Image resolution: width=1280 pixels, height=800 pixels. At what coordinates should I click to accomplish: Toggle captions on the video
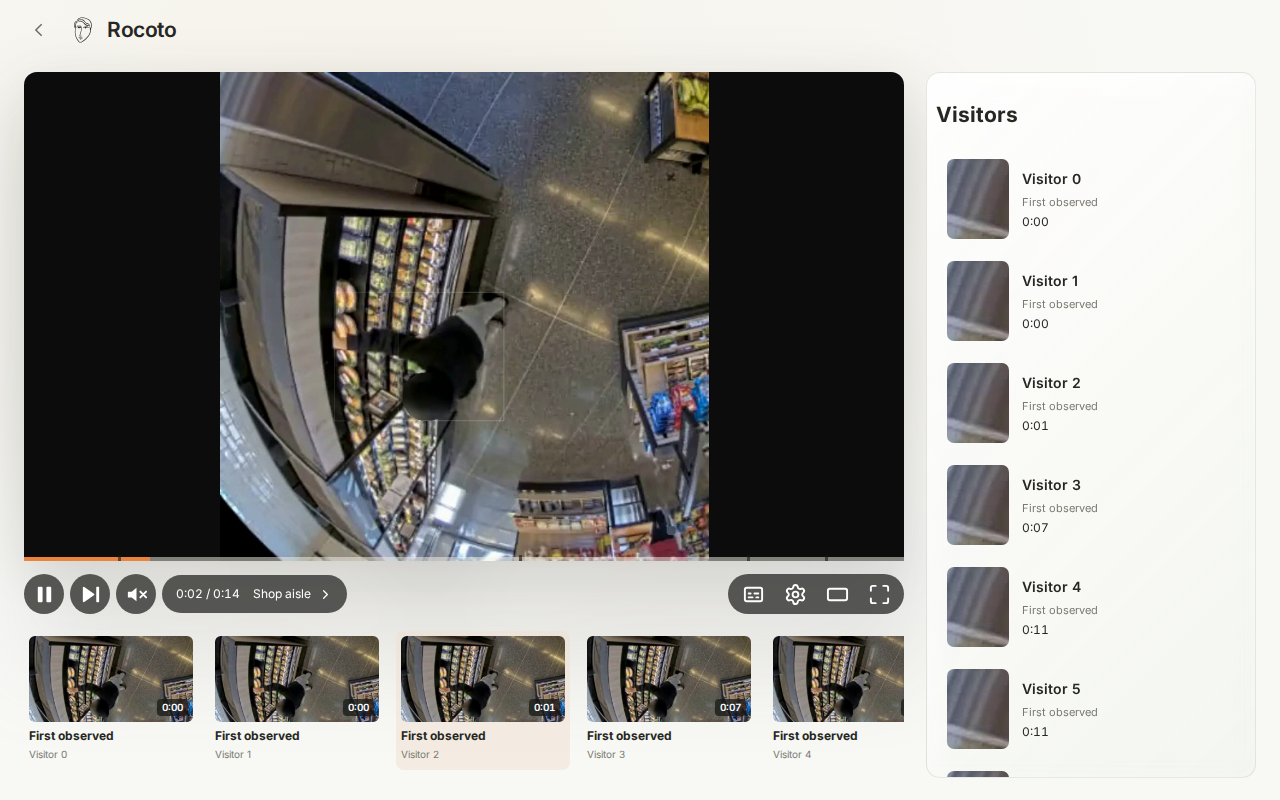click(x=753, y=594)
